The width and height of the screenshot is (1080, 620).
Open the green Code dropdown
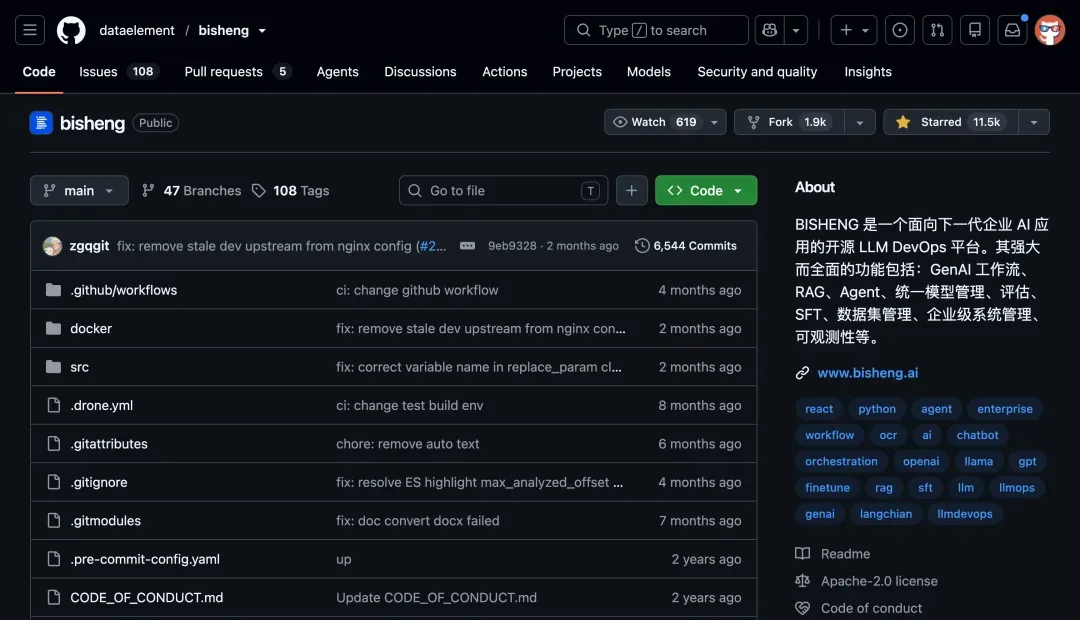[706, 191]
